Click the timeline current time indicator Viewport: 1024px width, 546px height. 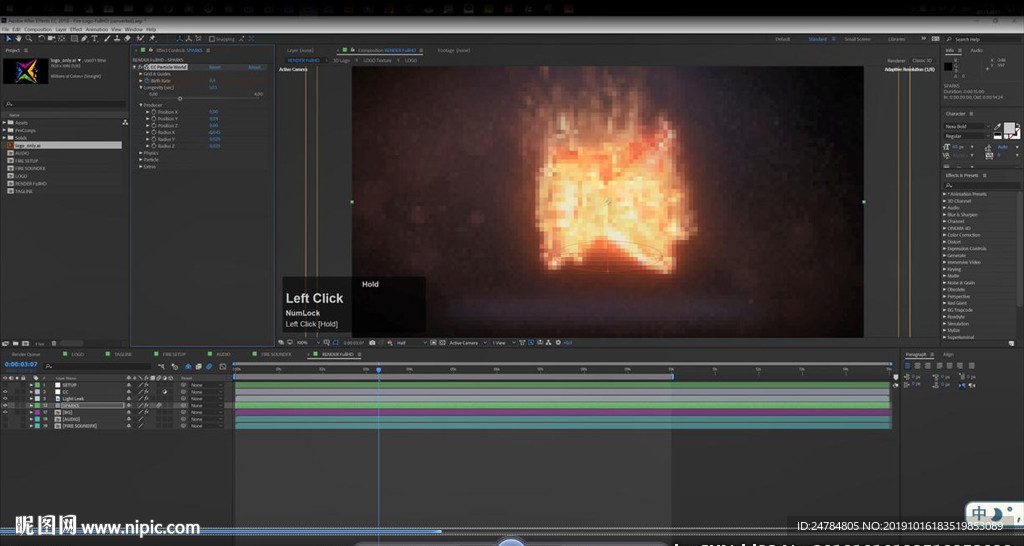click(378, 370)
